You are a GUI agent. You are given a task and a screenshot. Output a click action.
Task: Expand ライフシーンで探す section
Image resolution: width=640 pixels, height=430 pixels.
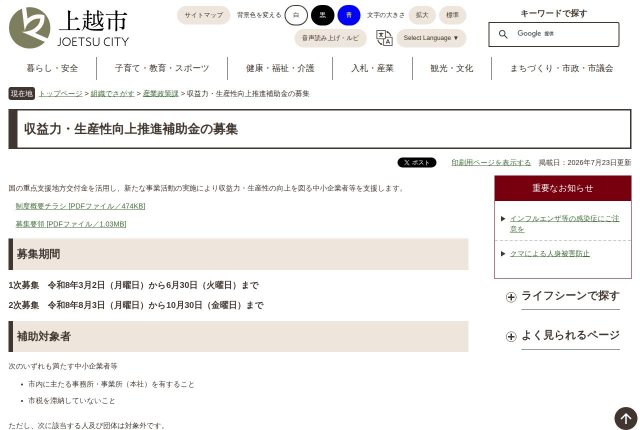570,296
